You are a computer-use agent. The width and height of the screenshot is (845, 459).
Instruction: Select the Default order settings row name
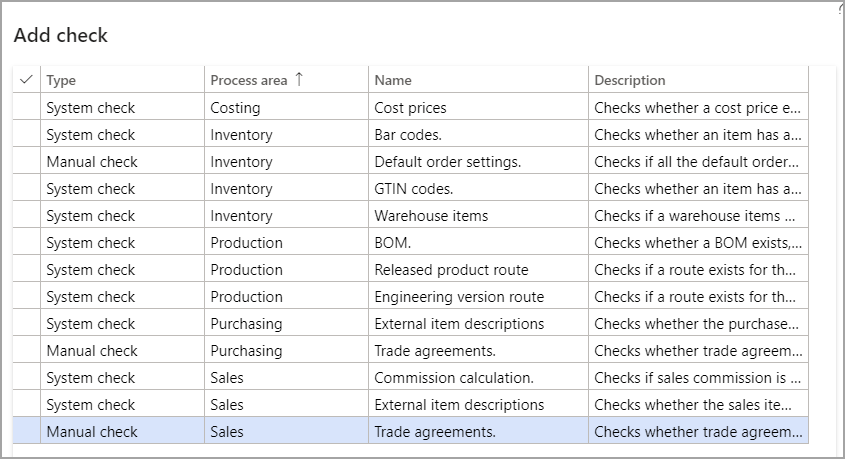click(x=447, y=161)
